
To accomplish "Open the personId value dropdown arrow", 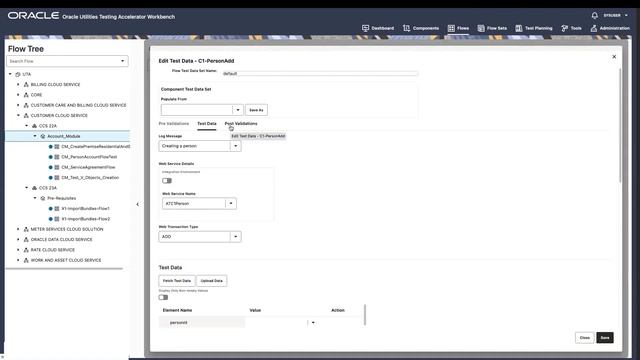I will pos(313,322).
